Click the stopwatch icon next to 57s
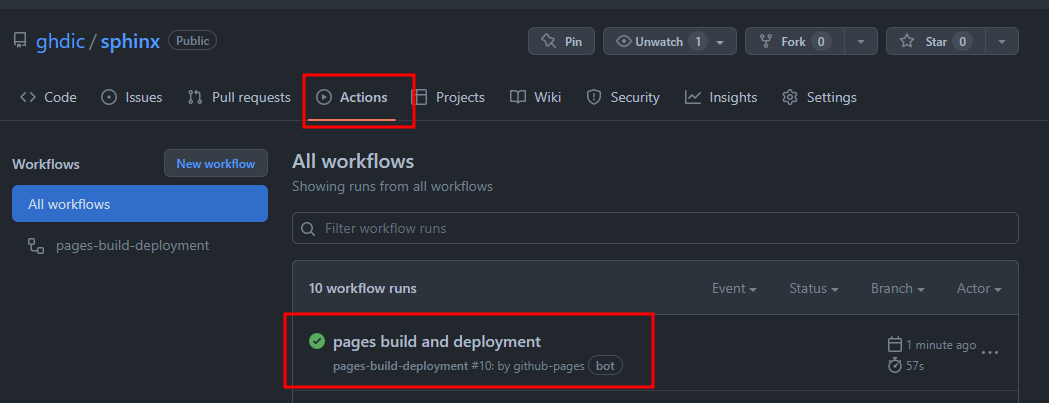This screenshot has height=403, width=1049. tap(894, 366)
